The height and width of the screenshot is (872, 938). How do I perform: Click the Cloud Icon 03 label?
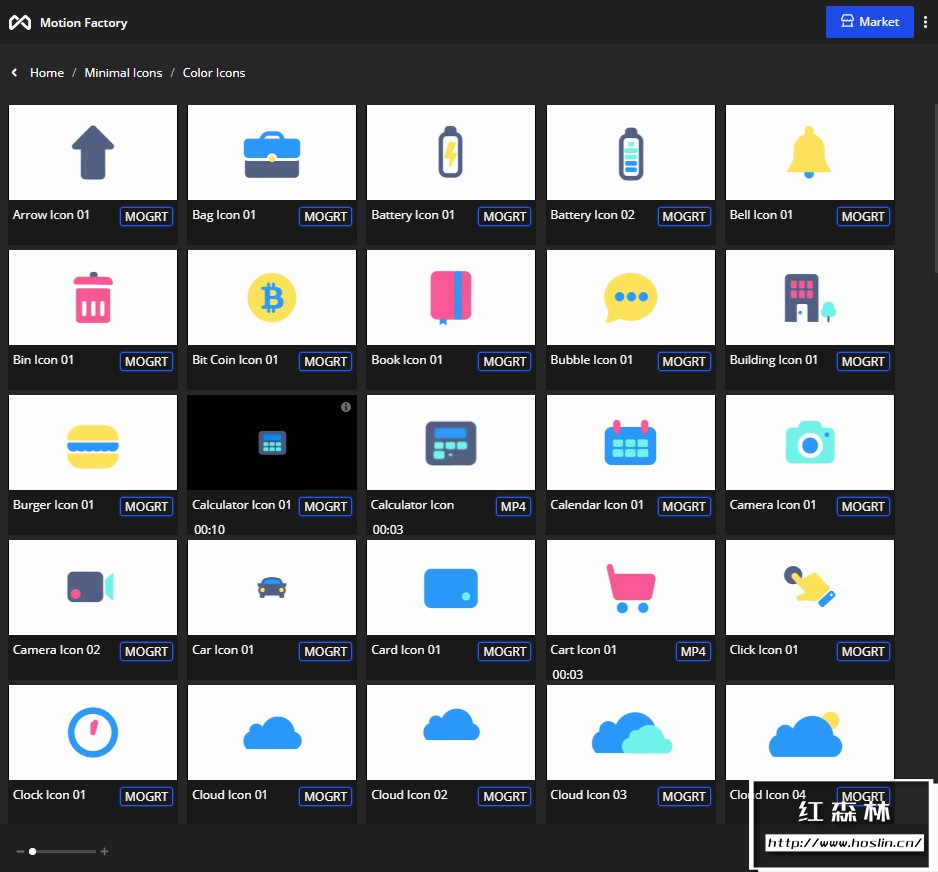[589, 795]
